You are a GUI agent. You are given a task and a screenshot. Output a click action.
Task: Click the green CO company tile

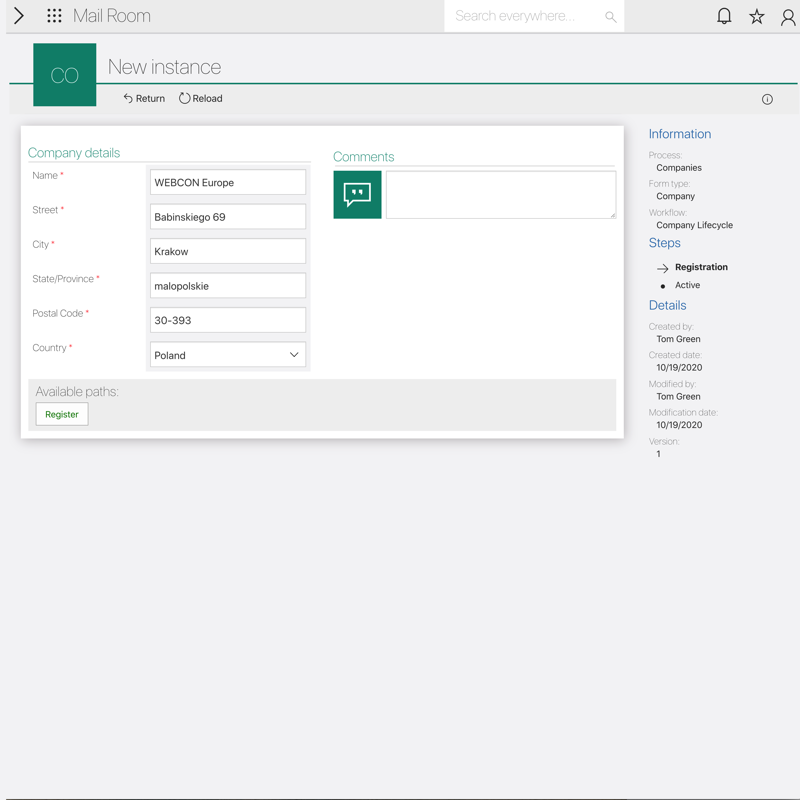(65, 75)
